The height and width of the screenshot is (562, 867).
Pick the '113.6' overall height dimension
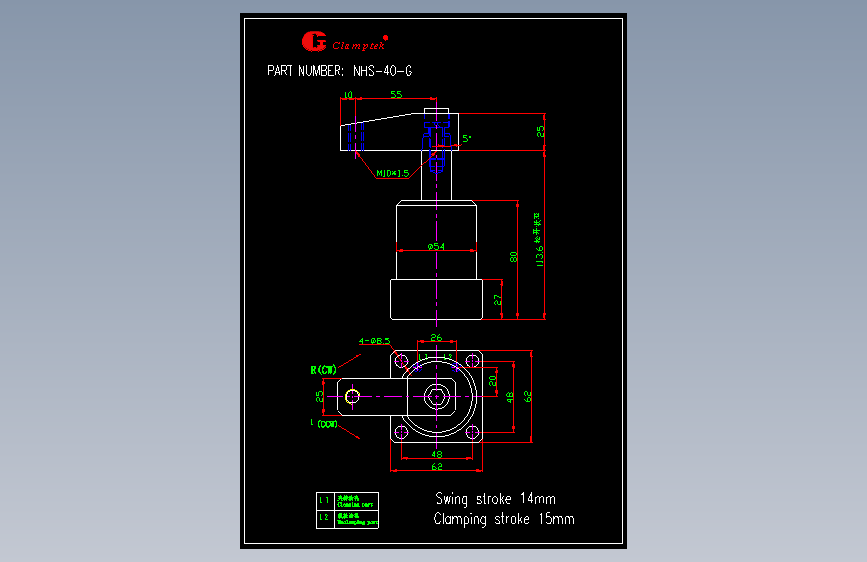click(540, 256)
